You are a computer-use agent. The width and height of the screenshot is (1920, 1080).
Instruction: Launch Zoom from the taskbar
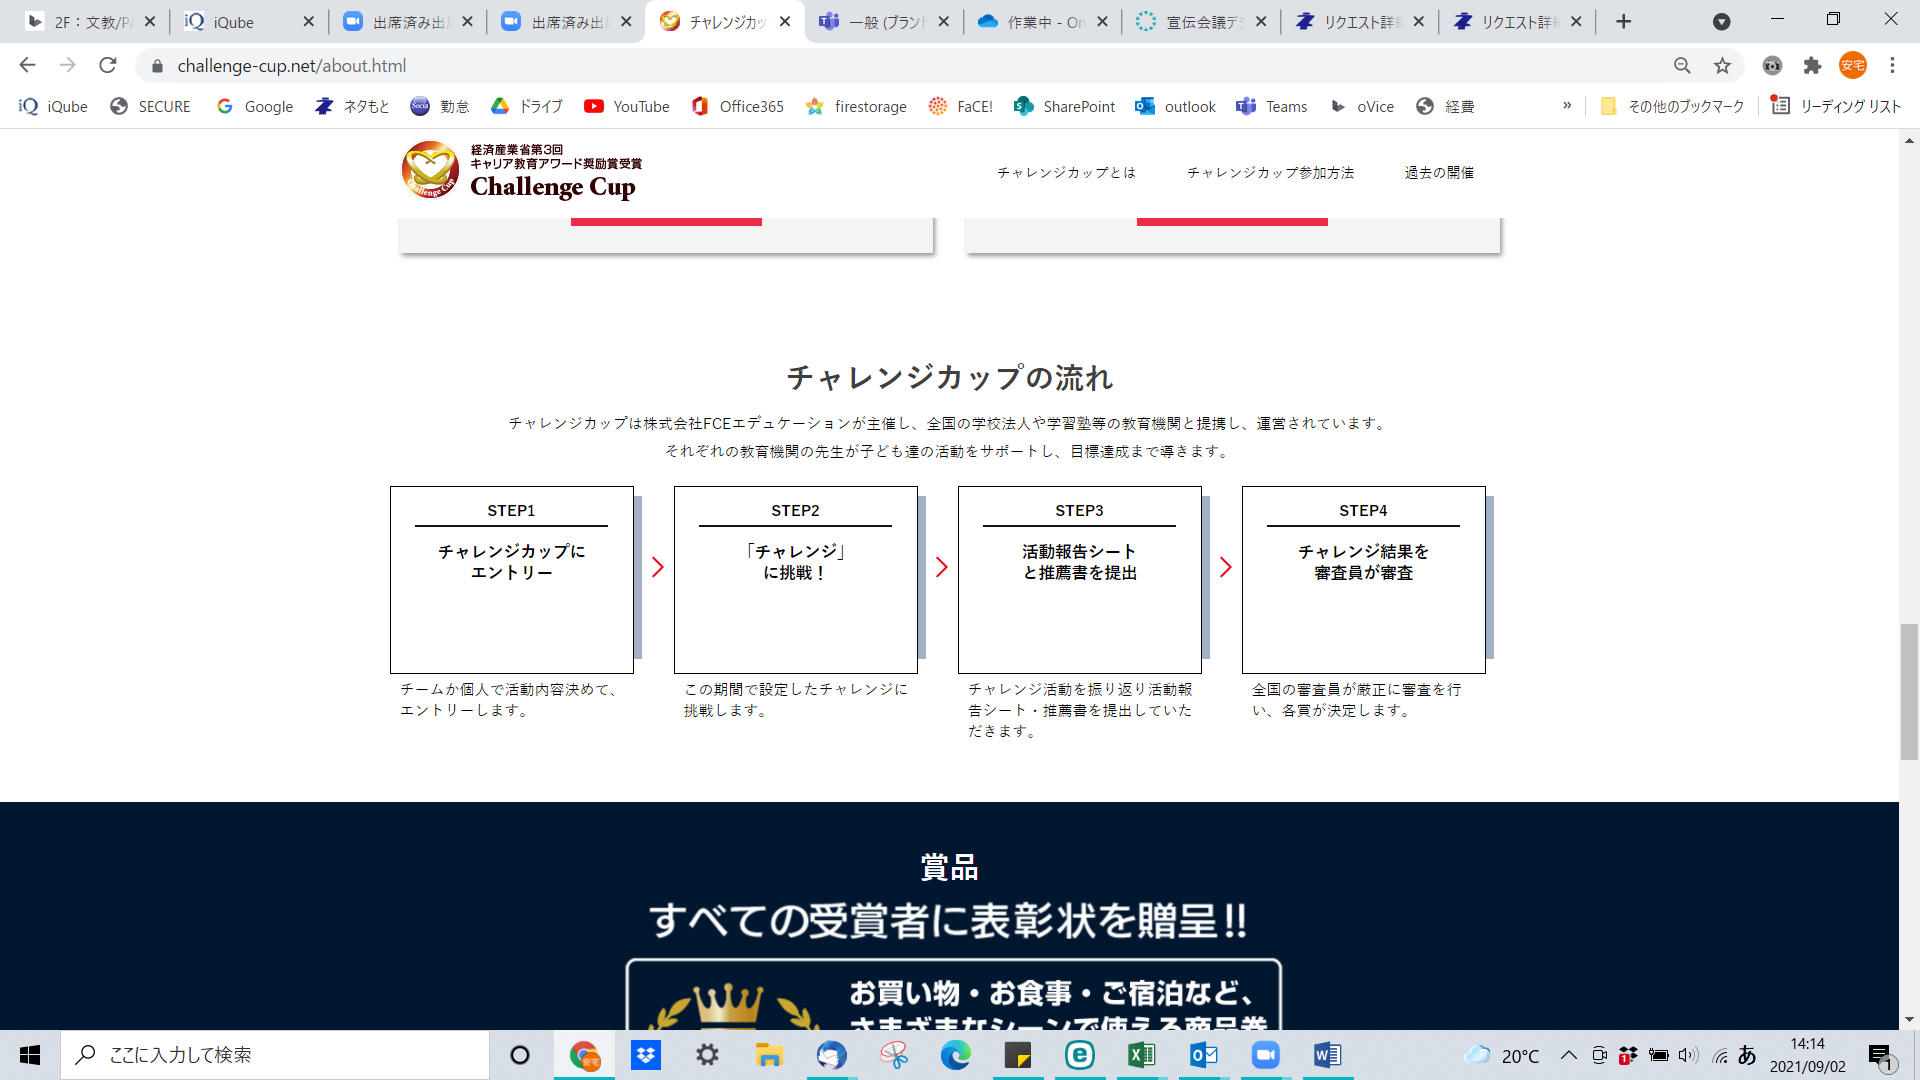pos(1265,1055)
